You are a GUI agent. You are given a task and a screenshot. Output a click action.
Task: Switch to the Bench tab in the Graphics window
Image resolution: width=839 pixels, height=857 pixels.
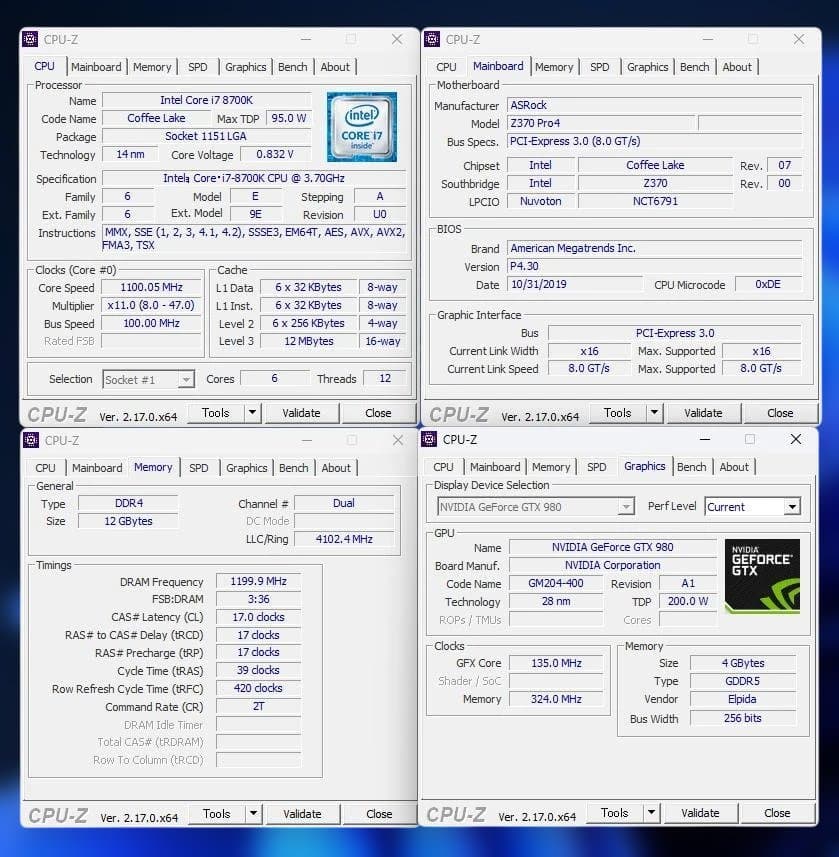click(692, 466)
